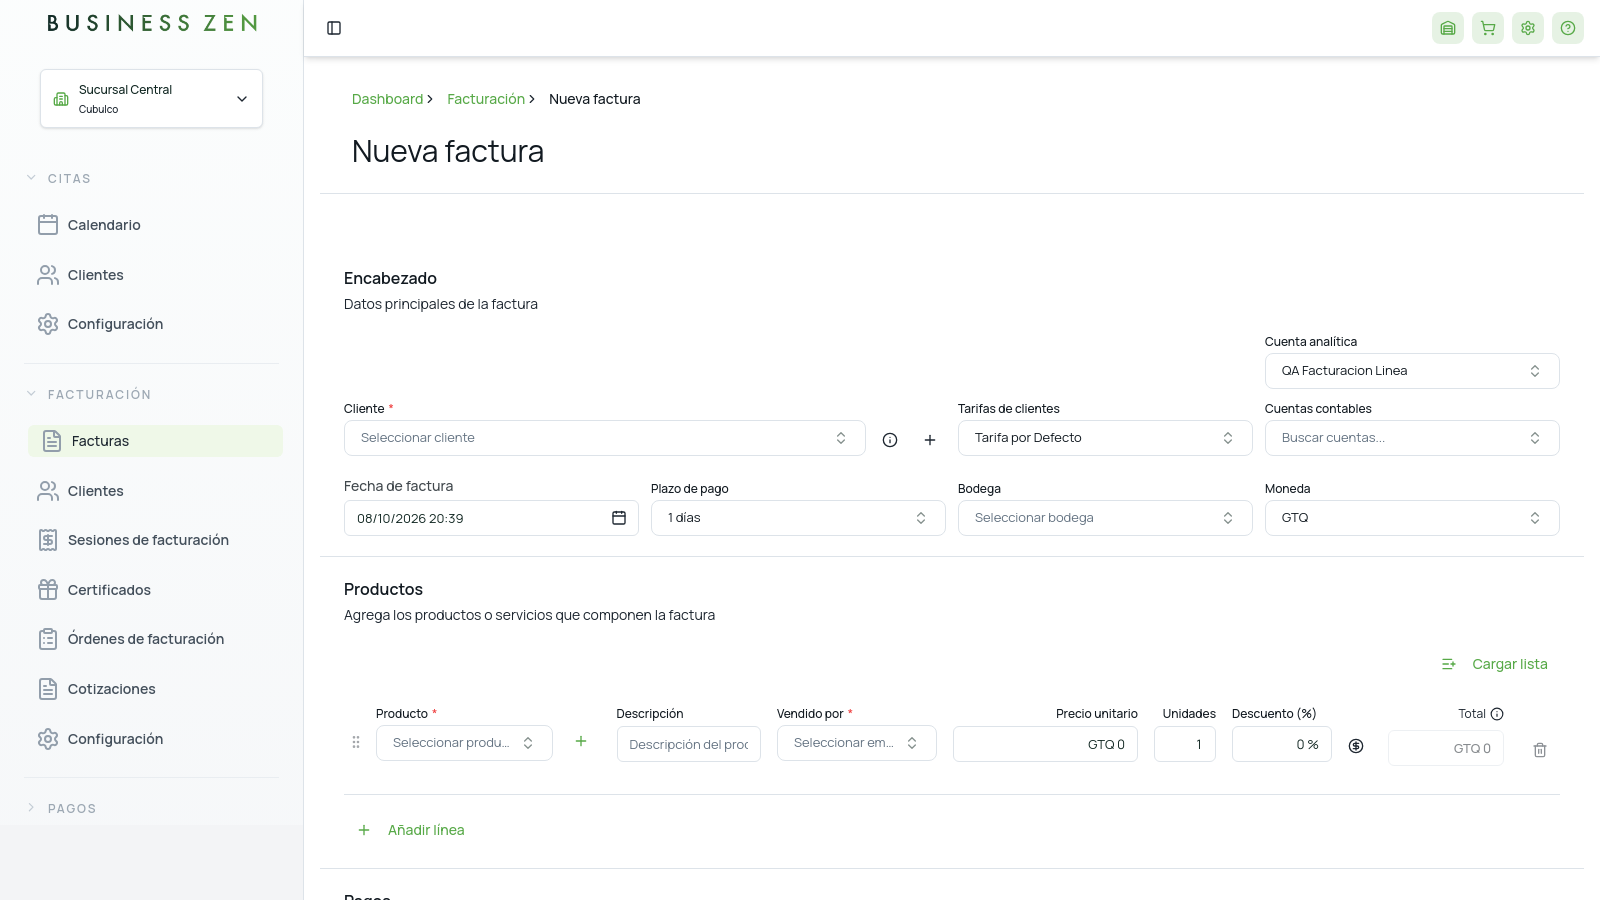Image resolution: width=1600 pixels, height=900 pixels.
Task: Add new product with green plus icon
Action: tap(581, 741)
